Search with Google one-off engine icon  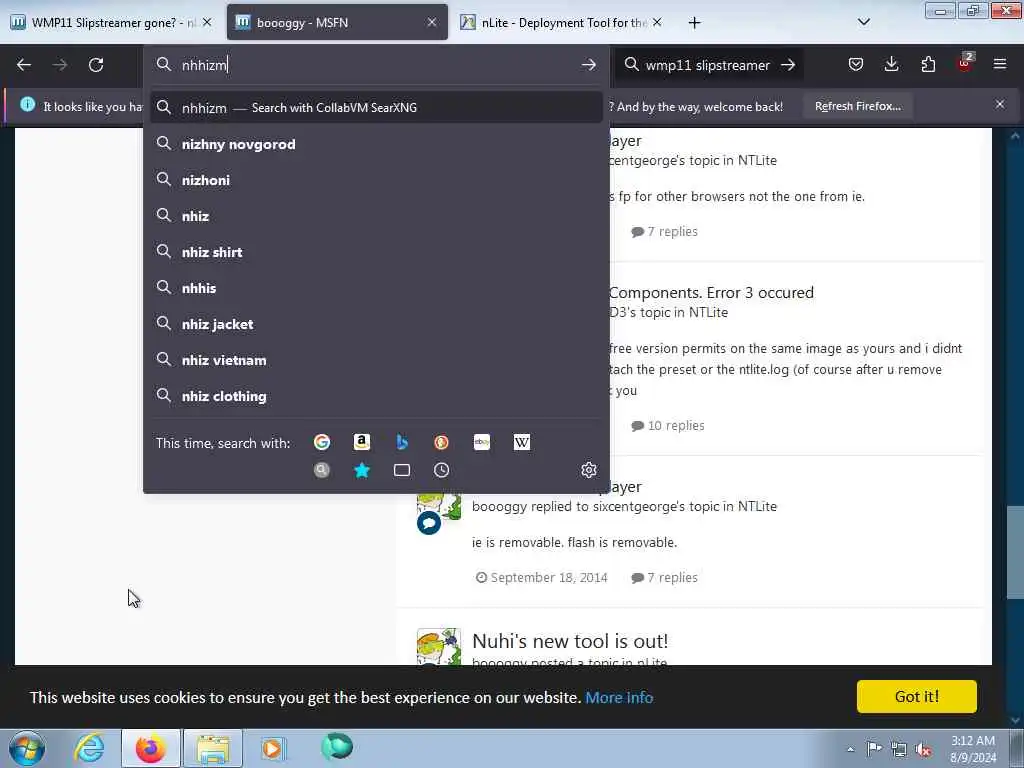(322, 442)
